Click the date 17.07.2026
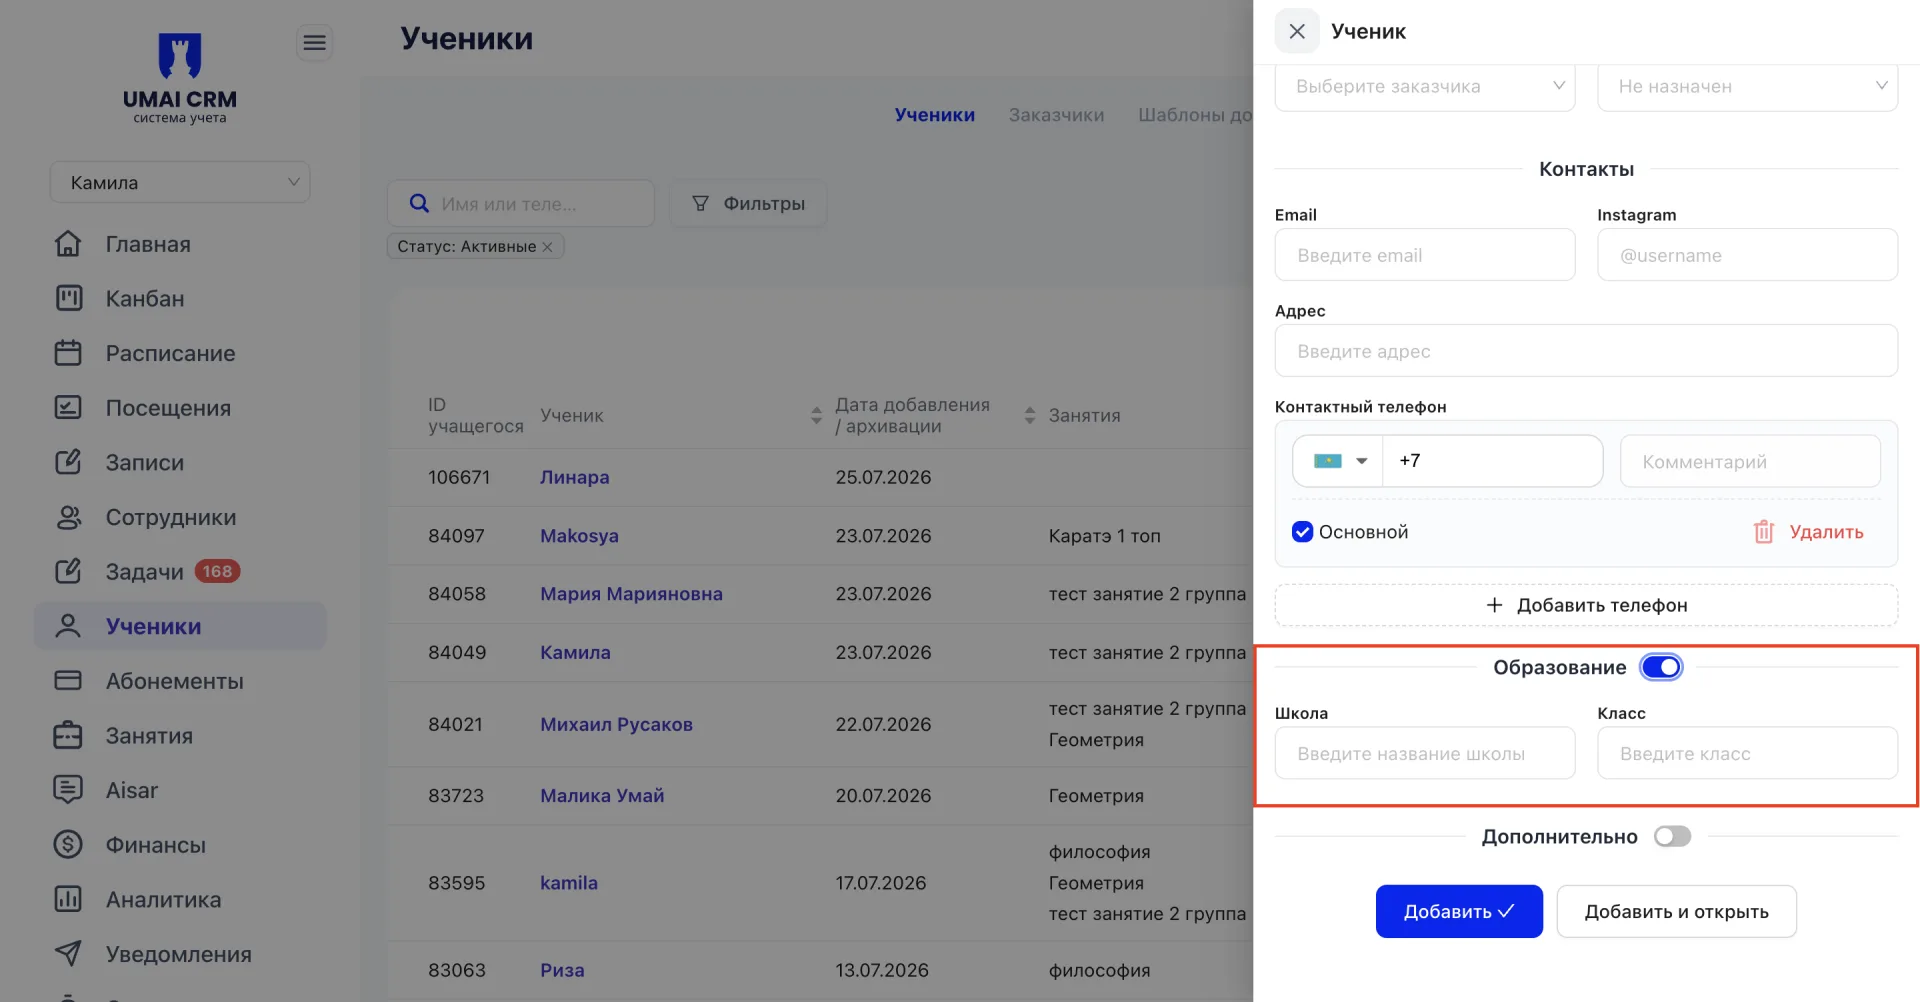 pos(881,883)
